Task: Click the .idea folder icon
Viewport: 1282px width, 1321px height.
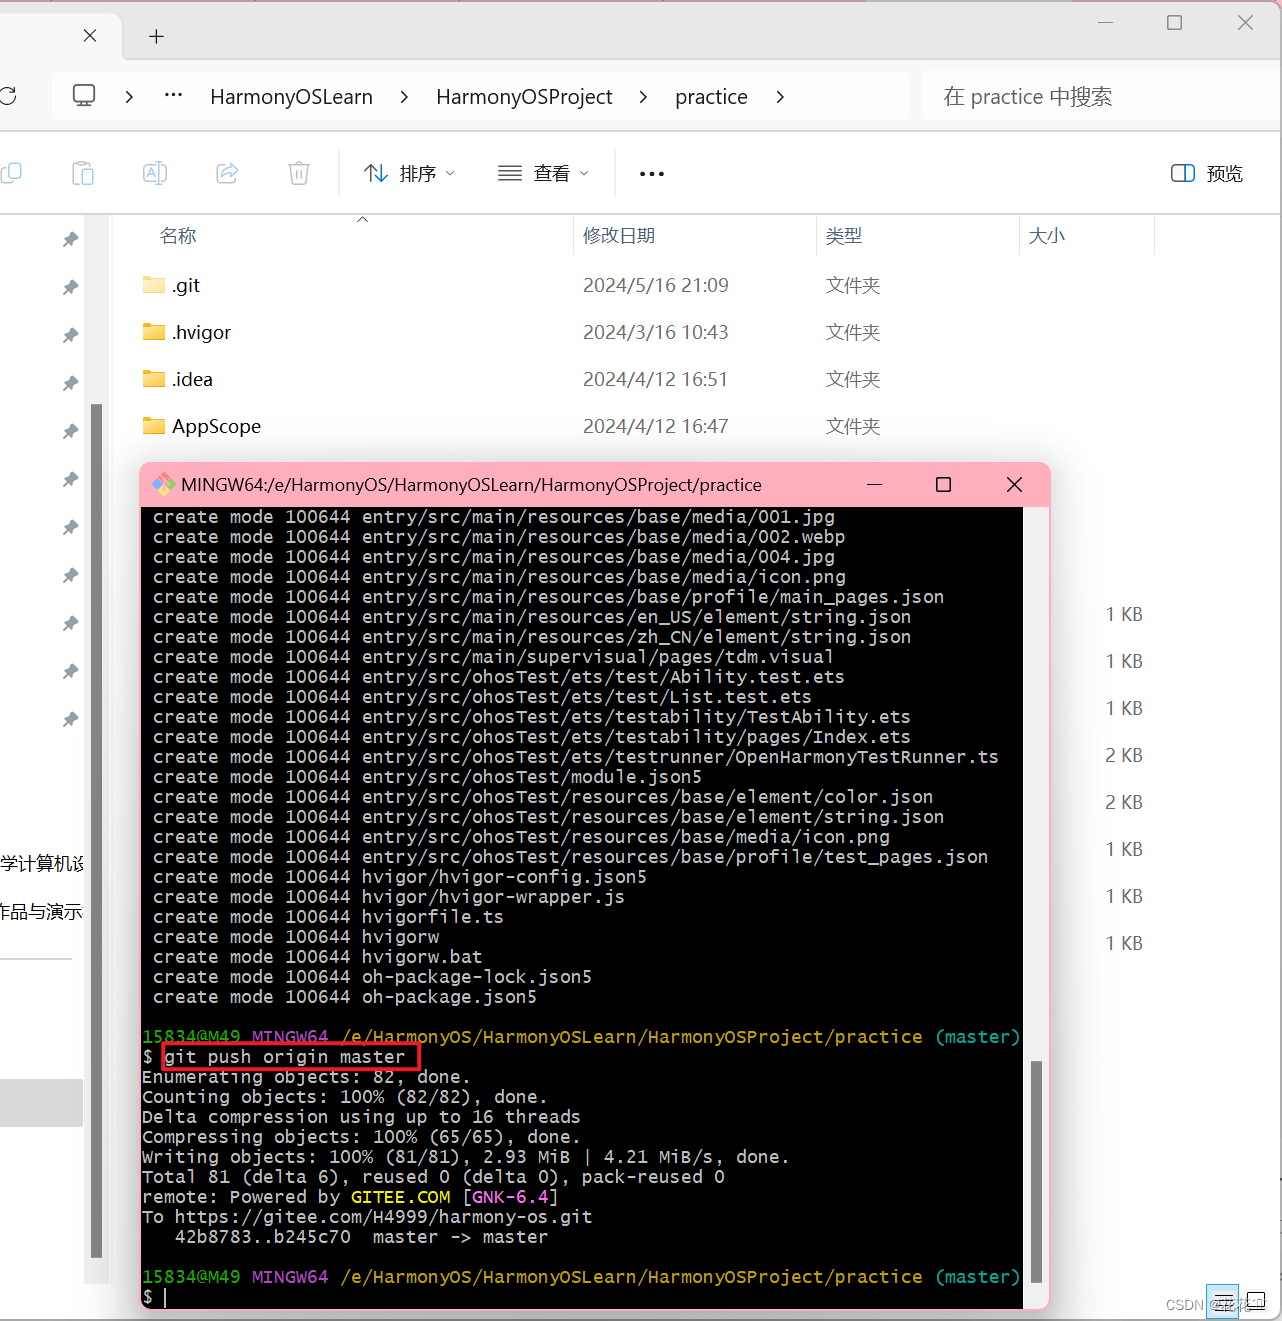Action: pyautogui.click(x=154, y=379)
